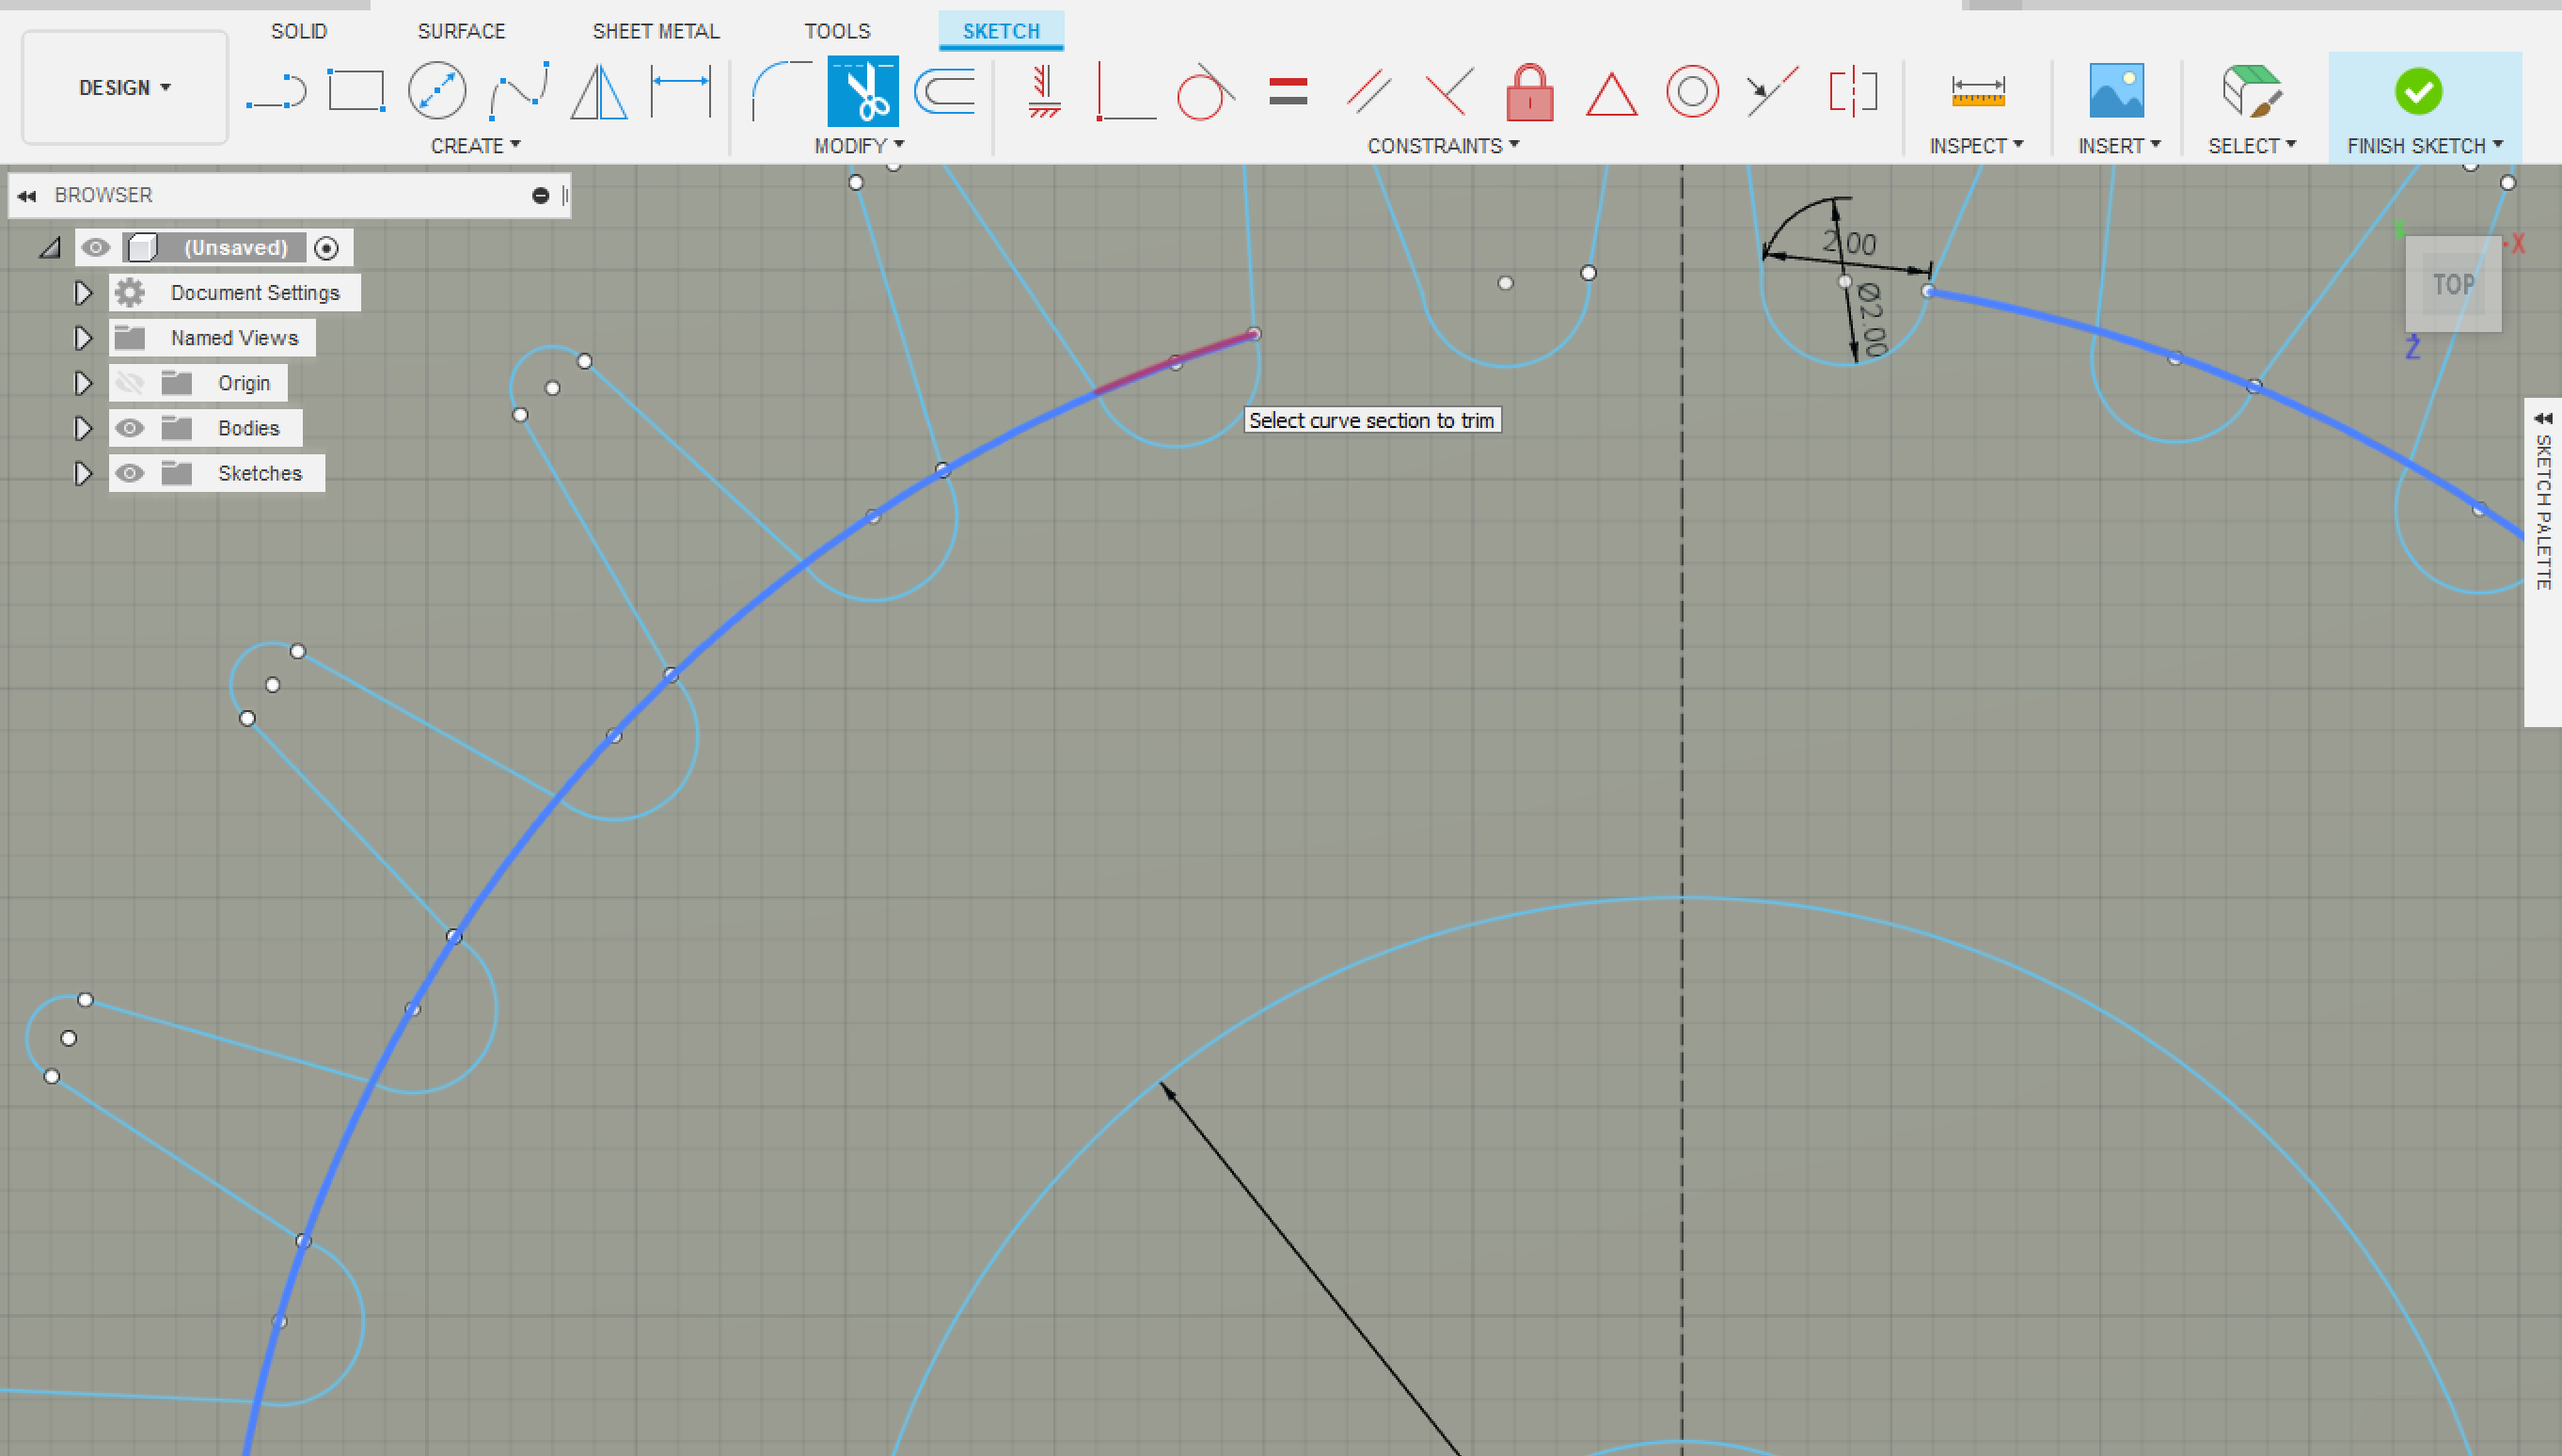Viewport: 2562px width, 1456px height.
Task: Apply the Concentric constraint
Action: pos(1691,92)
